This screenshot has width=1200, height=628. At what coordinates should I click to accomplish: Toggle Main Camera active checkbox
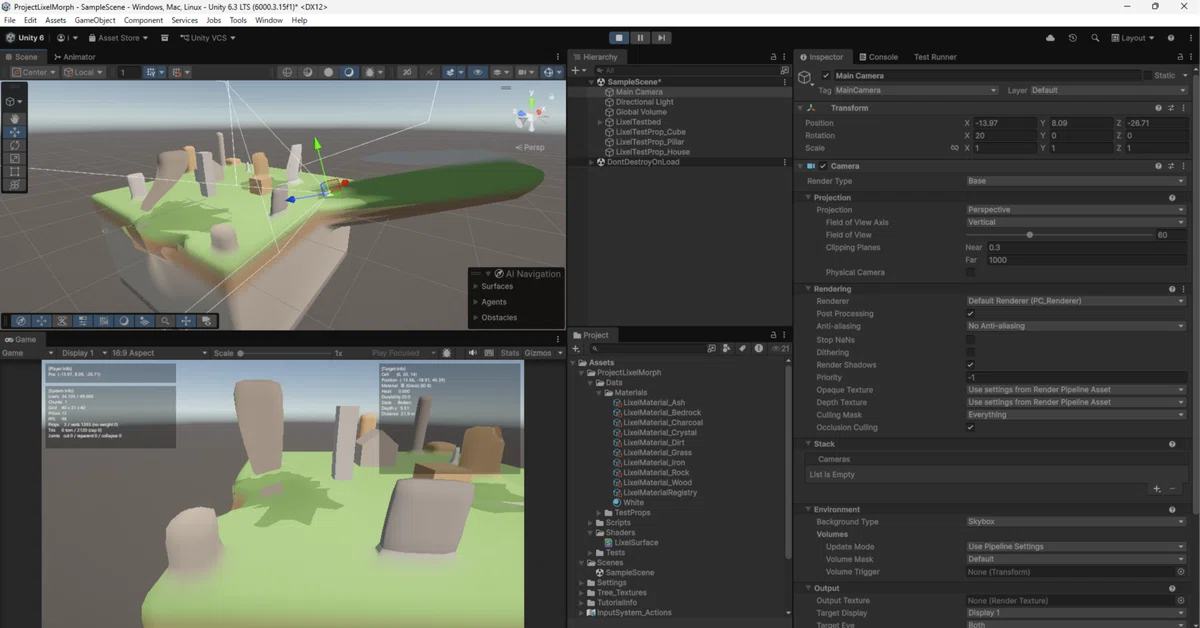tap(826, 76)
